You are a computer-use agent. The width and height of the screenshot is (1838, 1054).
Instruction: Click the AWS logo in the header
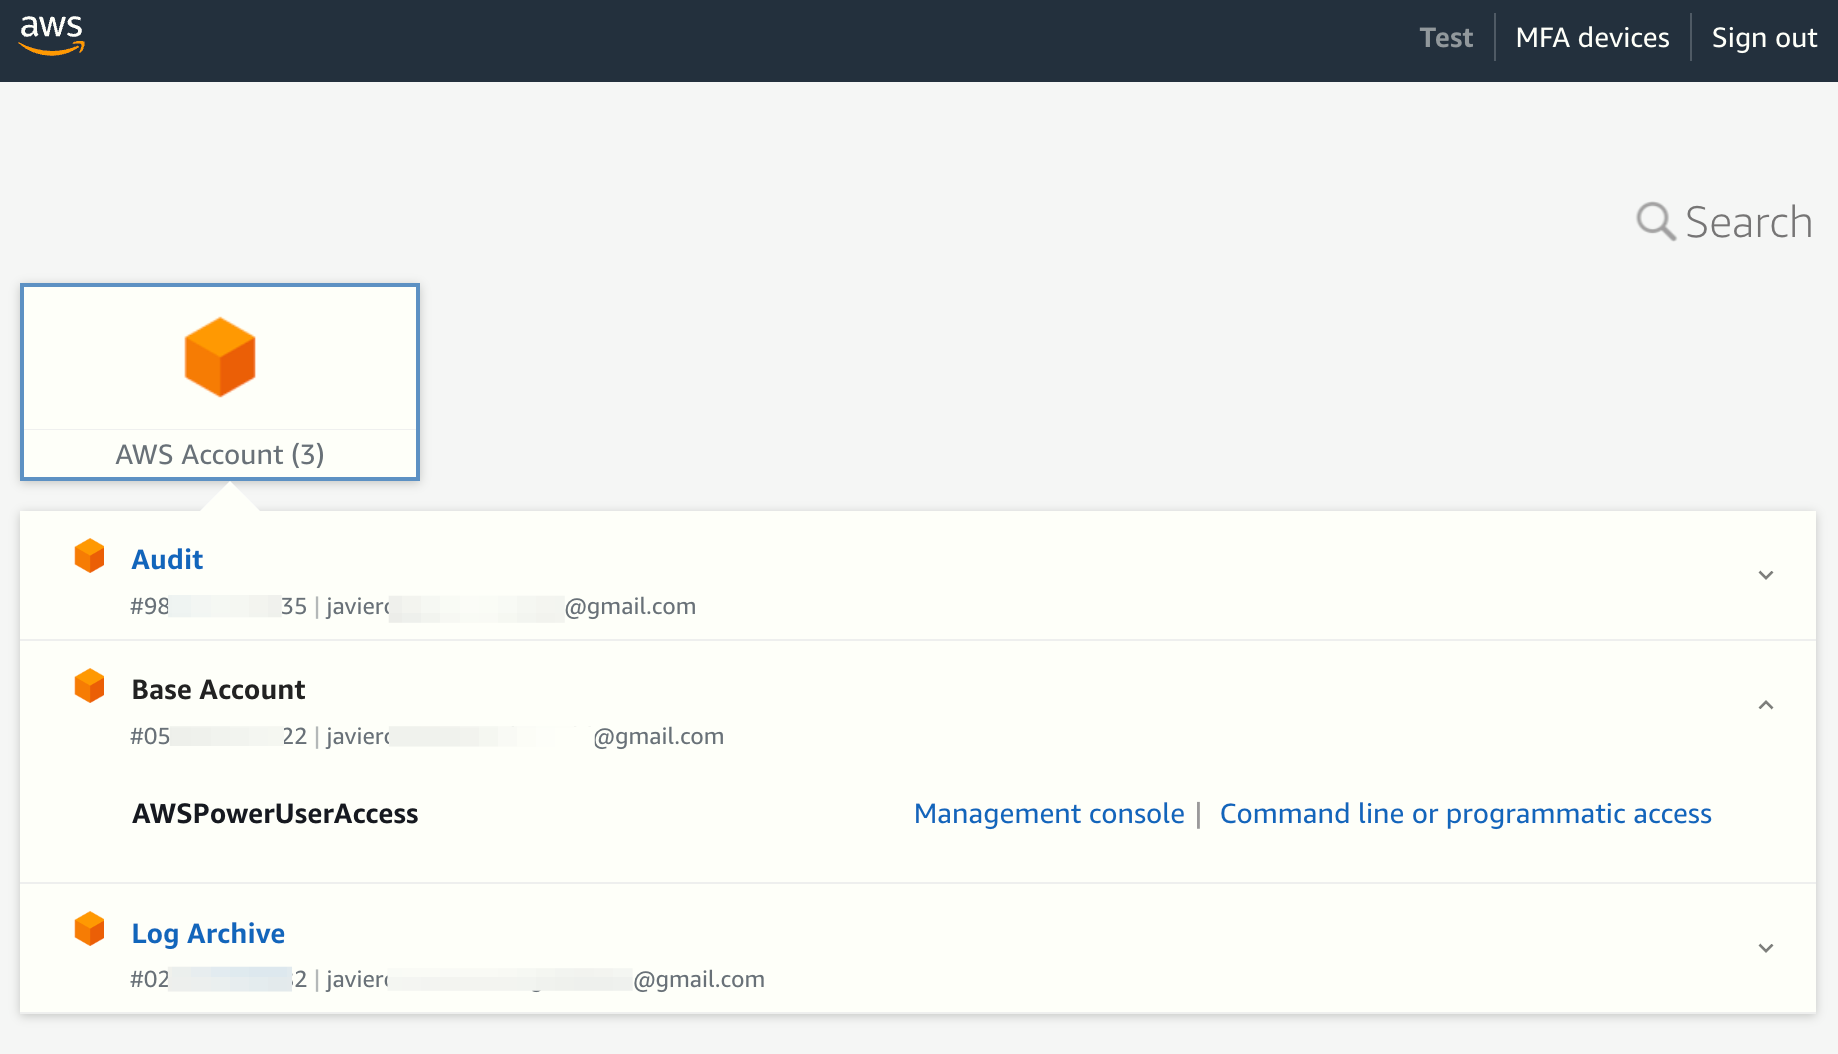(51, 35)
